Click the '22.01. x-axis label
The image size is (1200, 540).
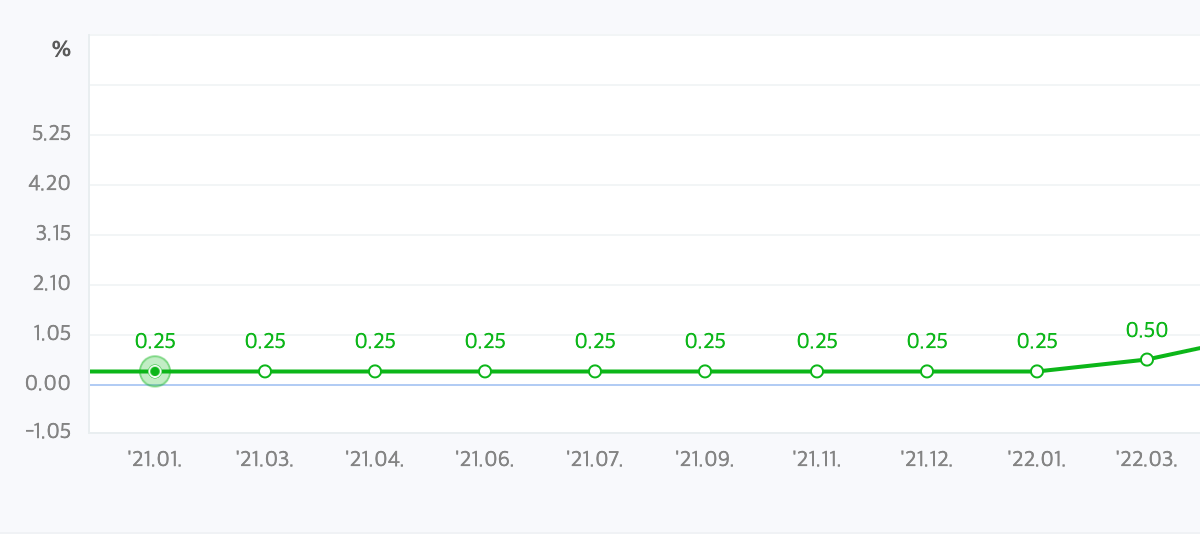[1037, 460]
